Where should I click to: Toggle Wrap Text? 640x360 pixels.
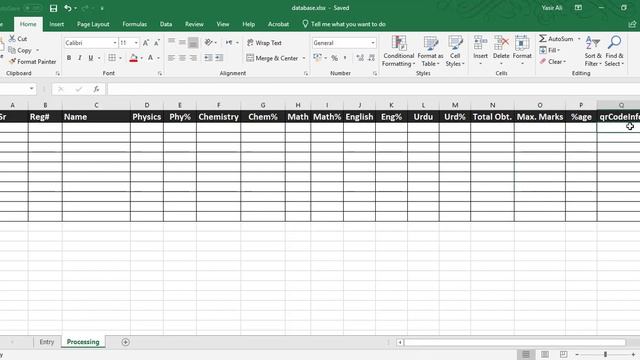[264, 42]
